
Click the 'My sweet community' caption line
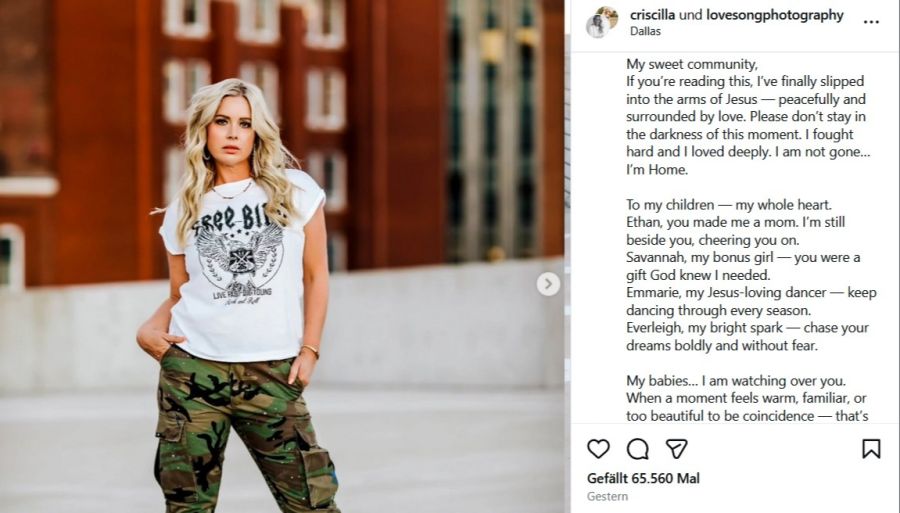[692, 64]
